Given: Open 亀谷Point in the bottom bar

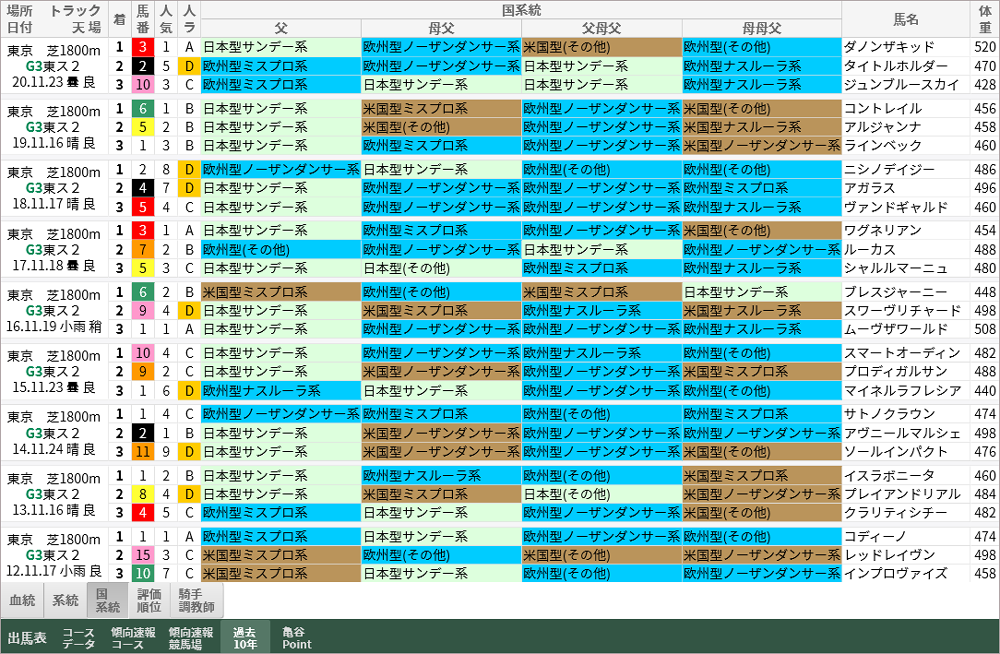Looking at the screenshot, I should coord(297,637).
